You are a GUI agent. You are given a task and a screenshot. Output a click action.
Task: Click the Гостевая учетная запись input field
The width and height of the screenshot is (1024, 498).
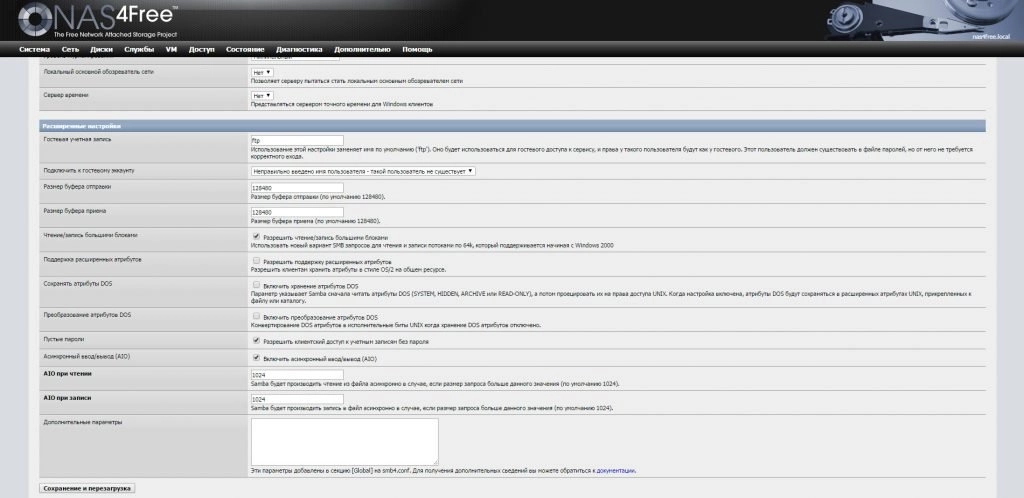tap(297, 141)
